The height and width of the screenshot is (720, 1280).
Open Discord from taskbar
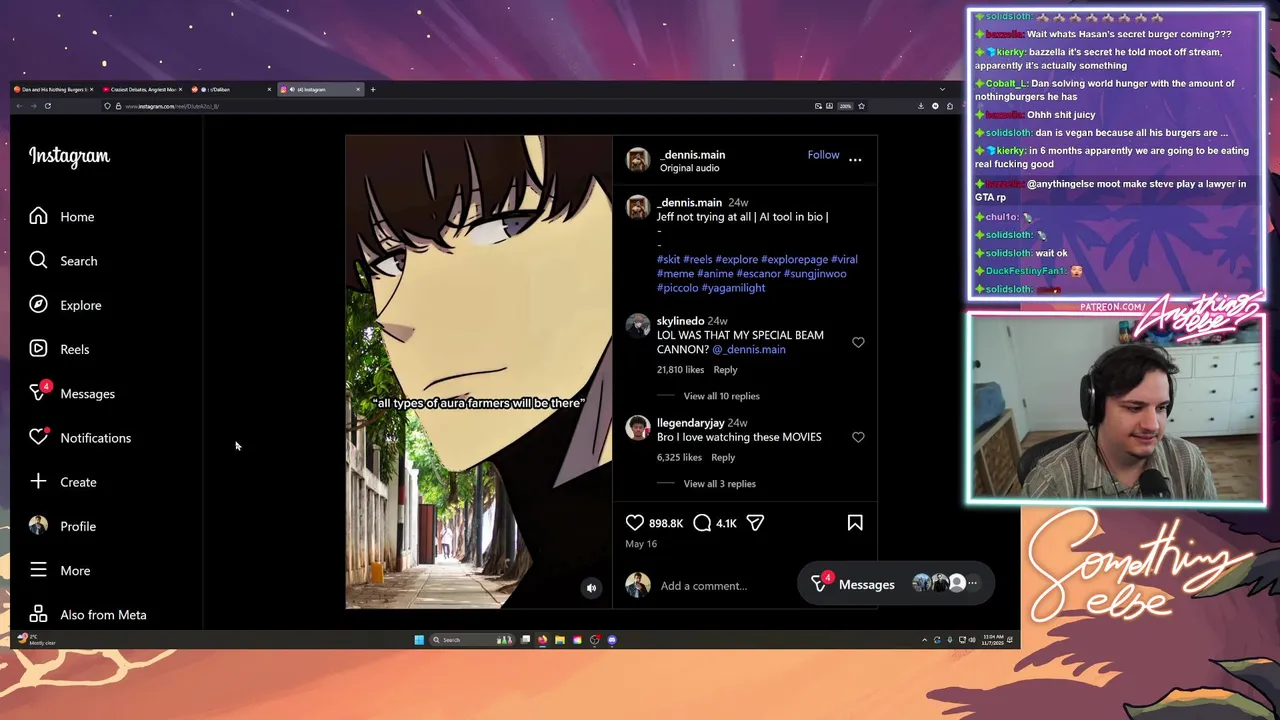tap(612, 640)
